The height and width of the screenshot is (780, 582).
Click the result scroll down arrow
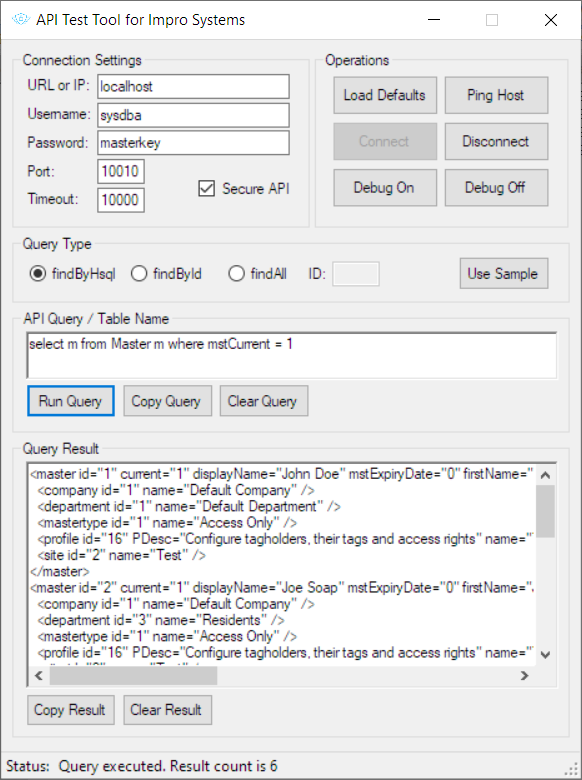coord(545,655)
